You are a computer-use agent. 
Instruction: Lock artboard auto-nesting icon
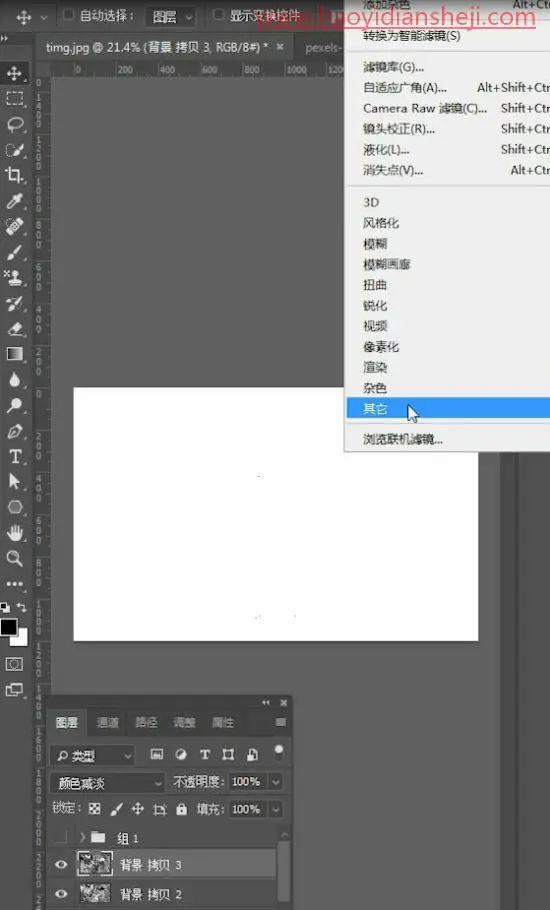click(x=160, y=809)
